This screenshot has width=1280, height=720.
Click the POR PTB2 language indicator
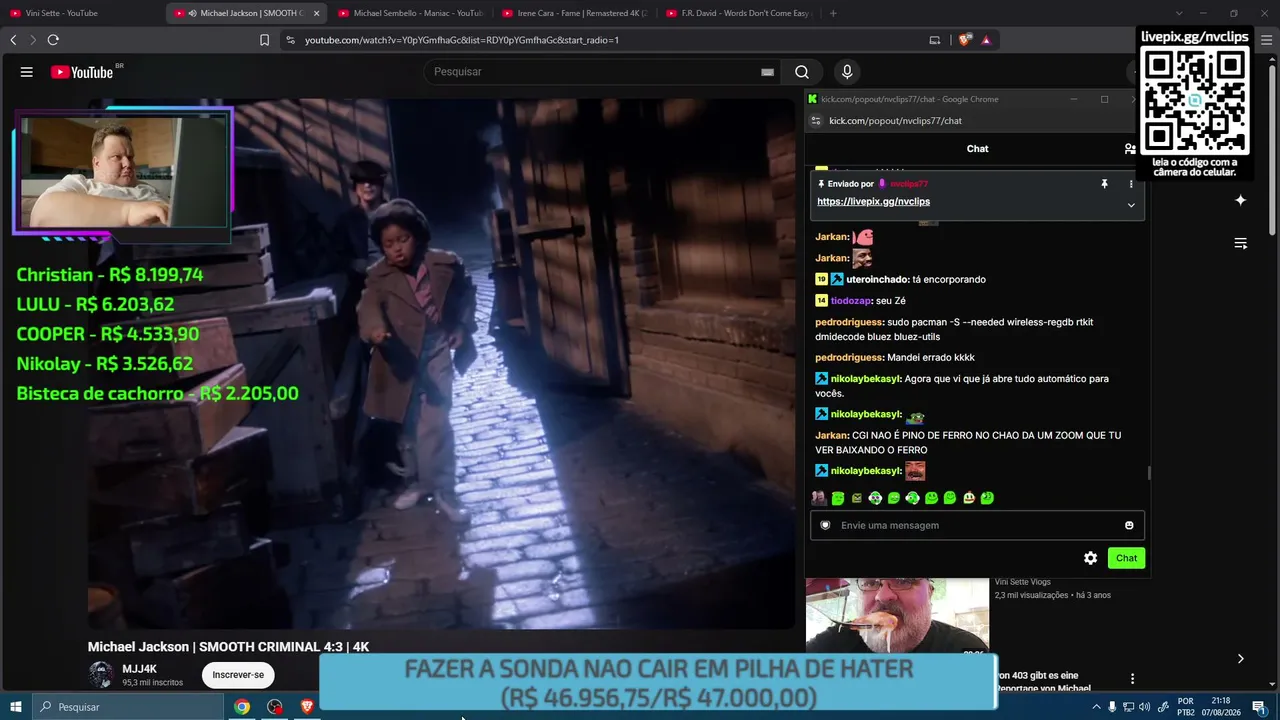coord(1186,707)
